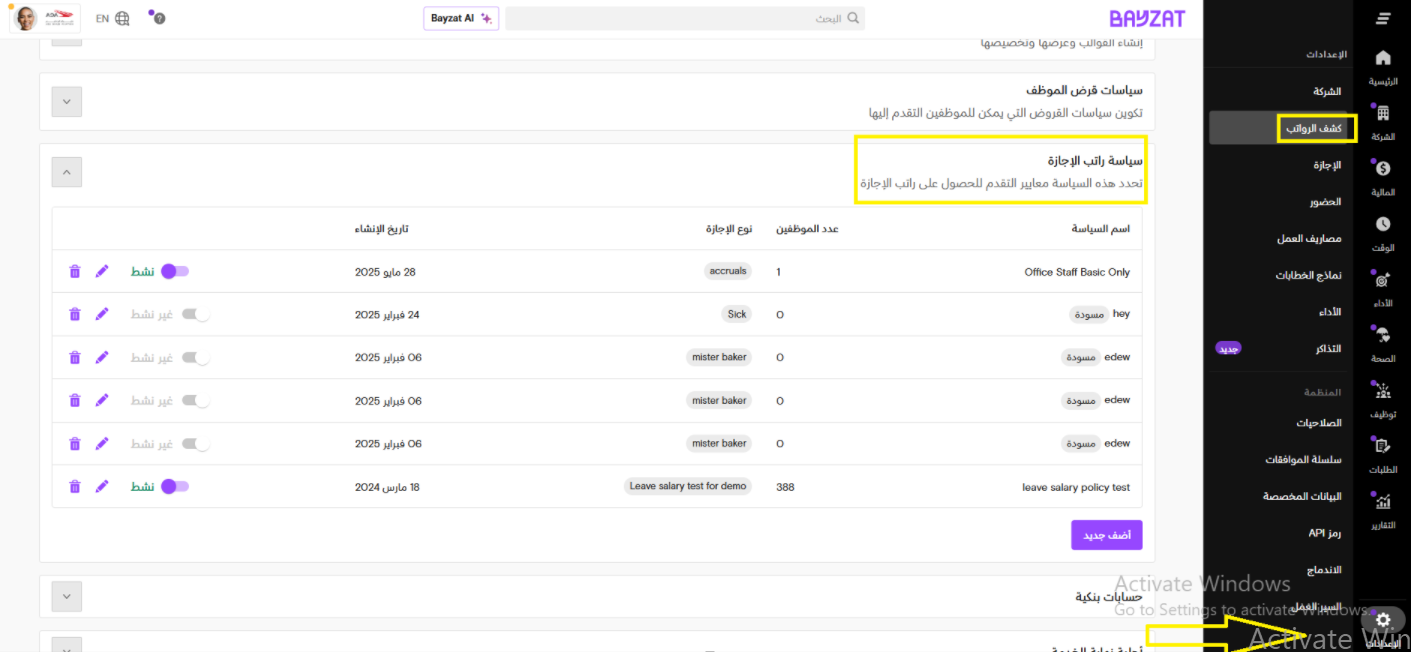Click the user avatar photo
Image resolution: width=1411 pixels, height=652 pixels.
tap(25, 18)
